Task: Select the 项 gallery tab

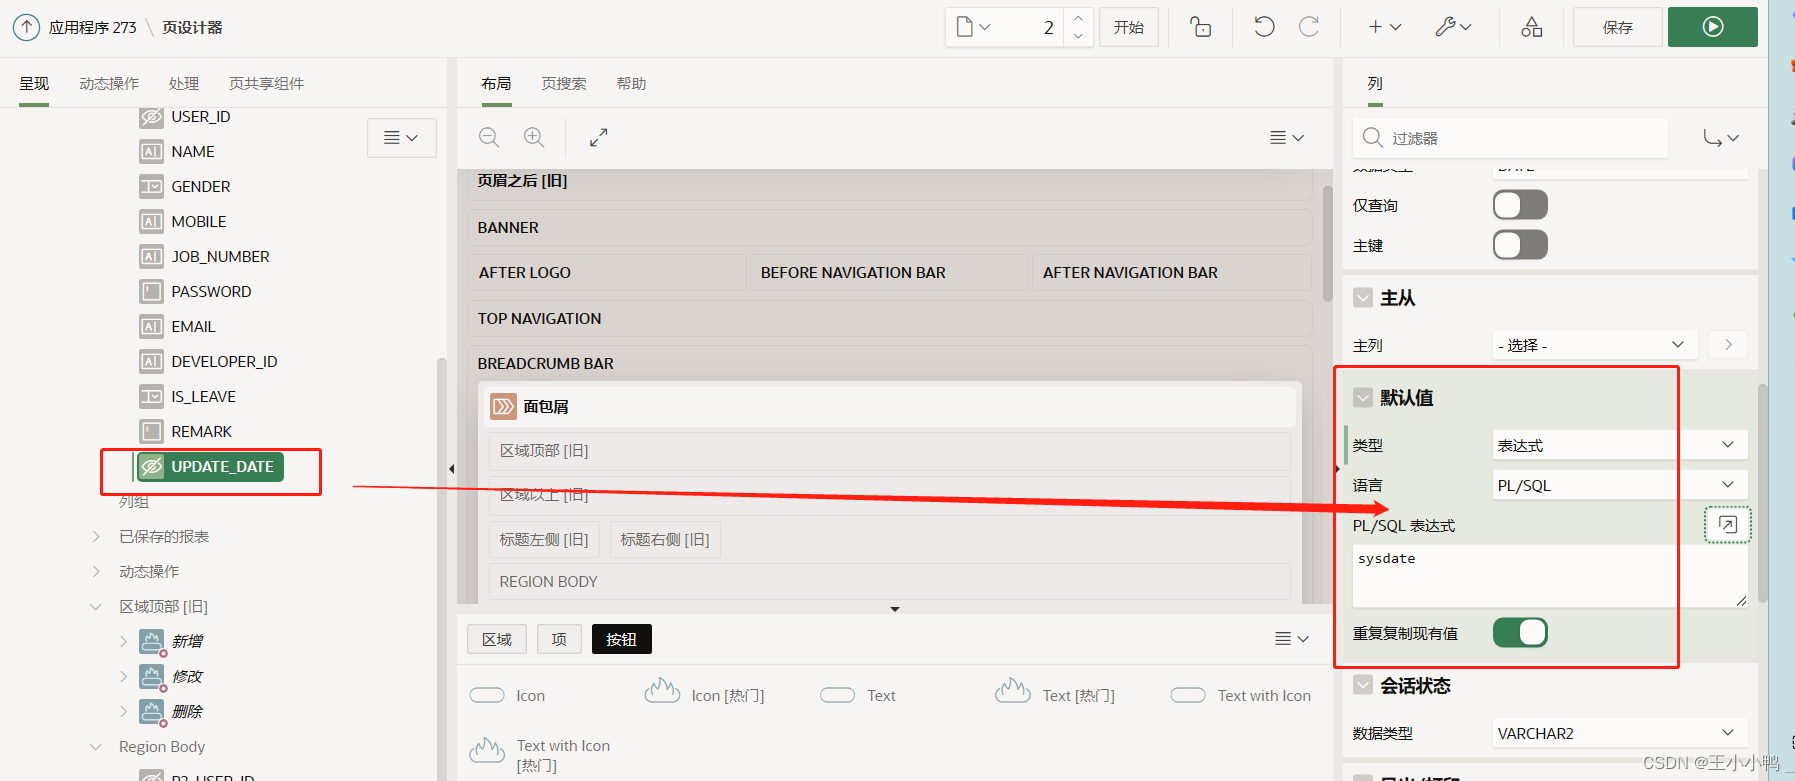Action: 559,639
